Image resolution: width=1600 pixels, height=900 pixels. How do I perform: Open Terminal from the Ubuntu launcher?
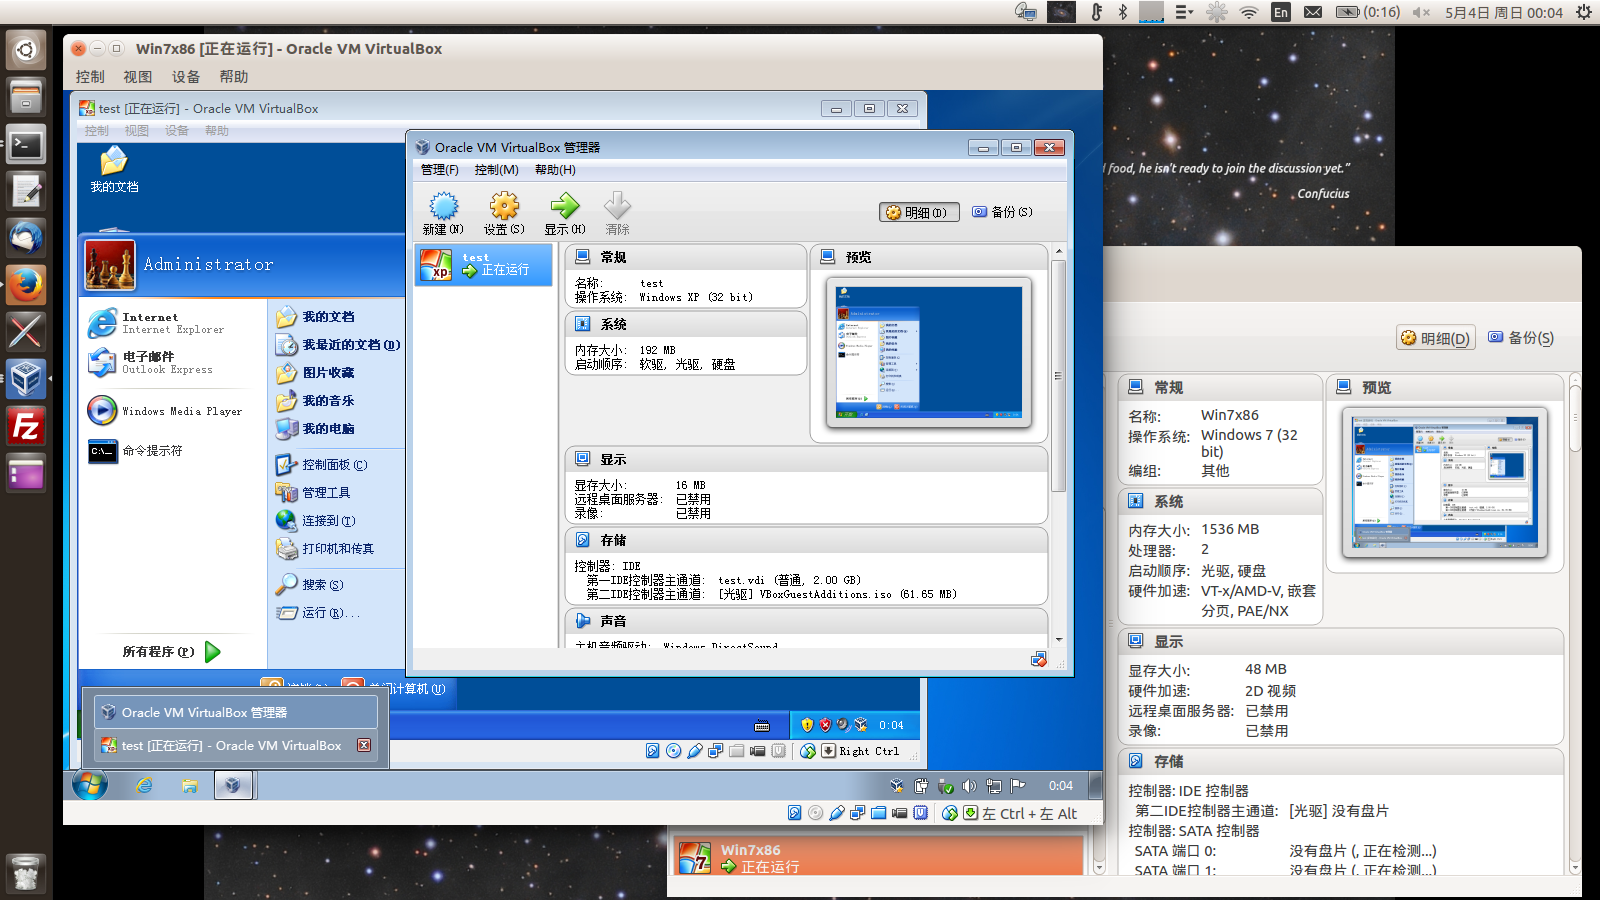[x=26, y=144]
